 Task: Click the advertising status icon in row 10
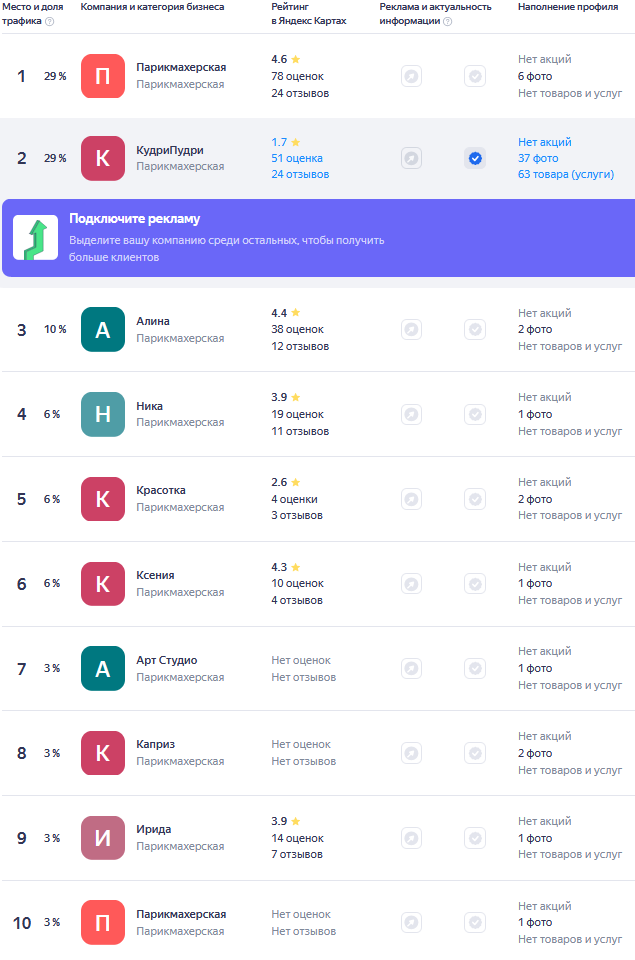coord(411,922)
